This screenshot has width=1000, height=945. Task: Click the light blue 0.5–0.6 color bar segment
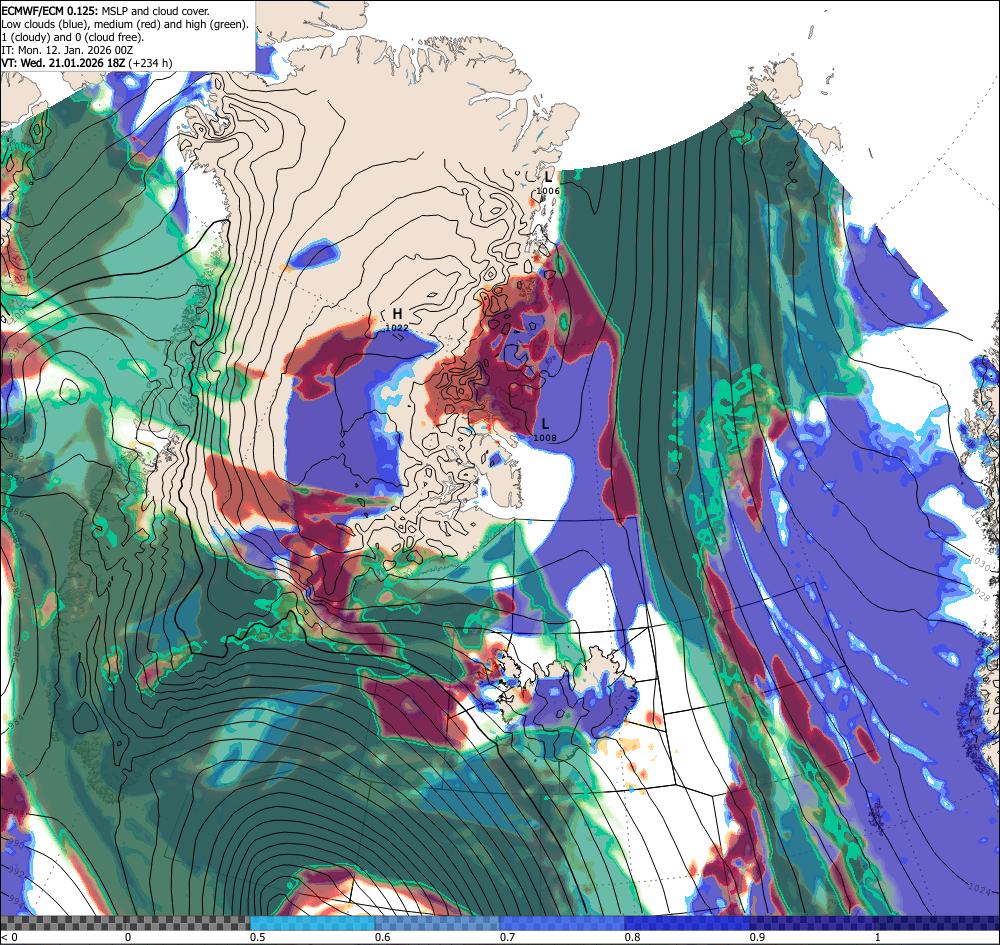coord(312,923)
